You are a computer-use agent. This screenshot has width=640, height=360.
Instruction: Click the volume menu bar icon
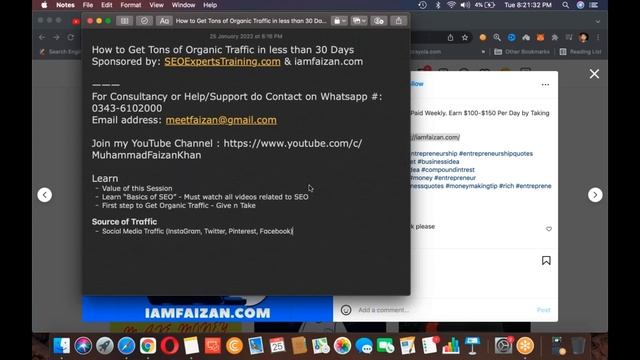tap(465, 5)
